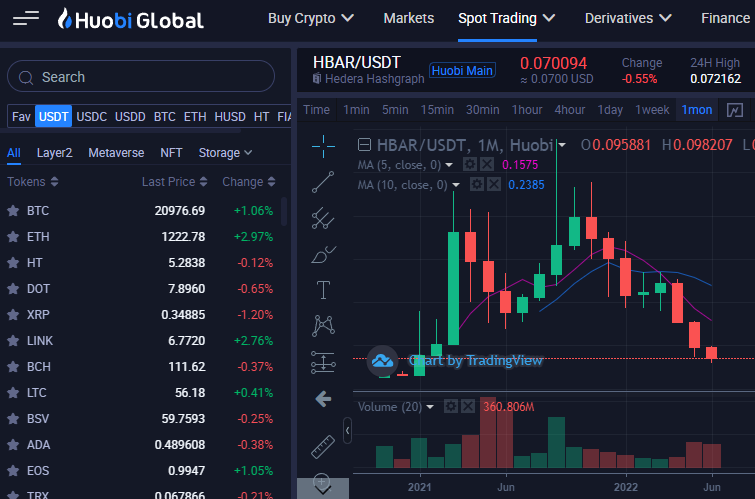Click the back arrow in chart toolbar
The height and width of the screenshot is (499, 755).
(x=323, y=399)
